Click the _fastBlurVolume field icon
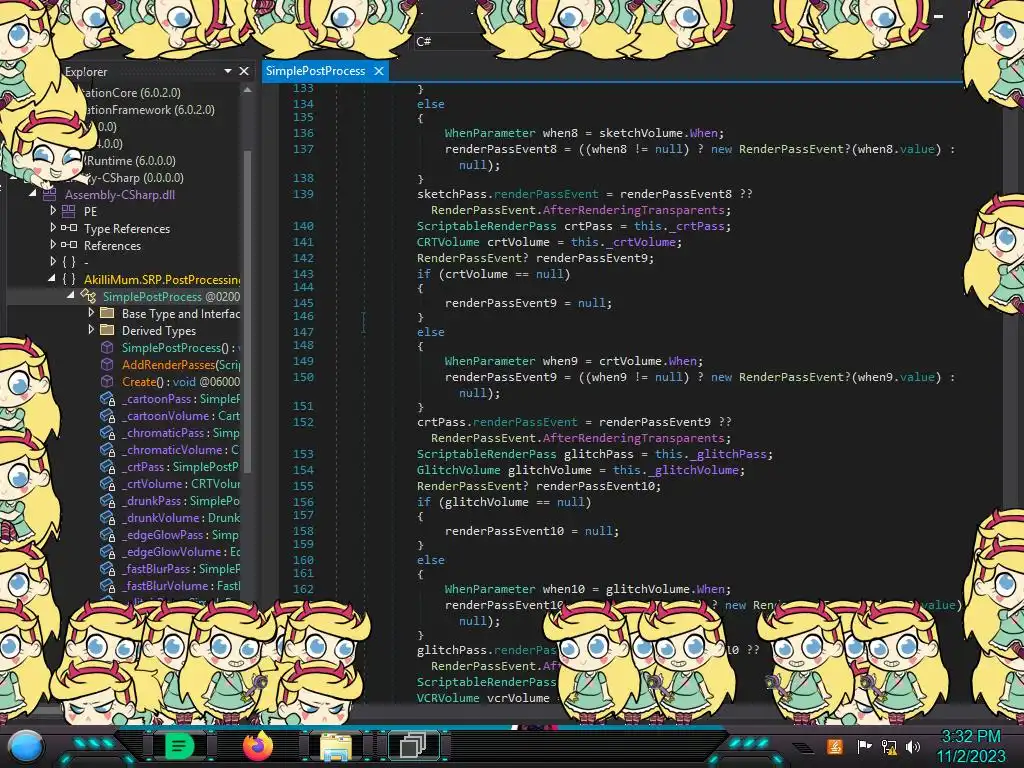 (108, 585)
